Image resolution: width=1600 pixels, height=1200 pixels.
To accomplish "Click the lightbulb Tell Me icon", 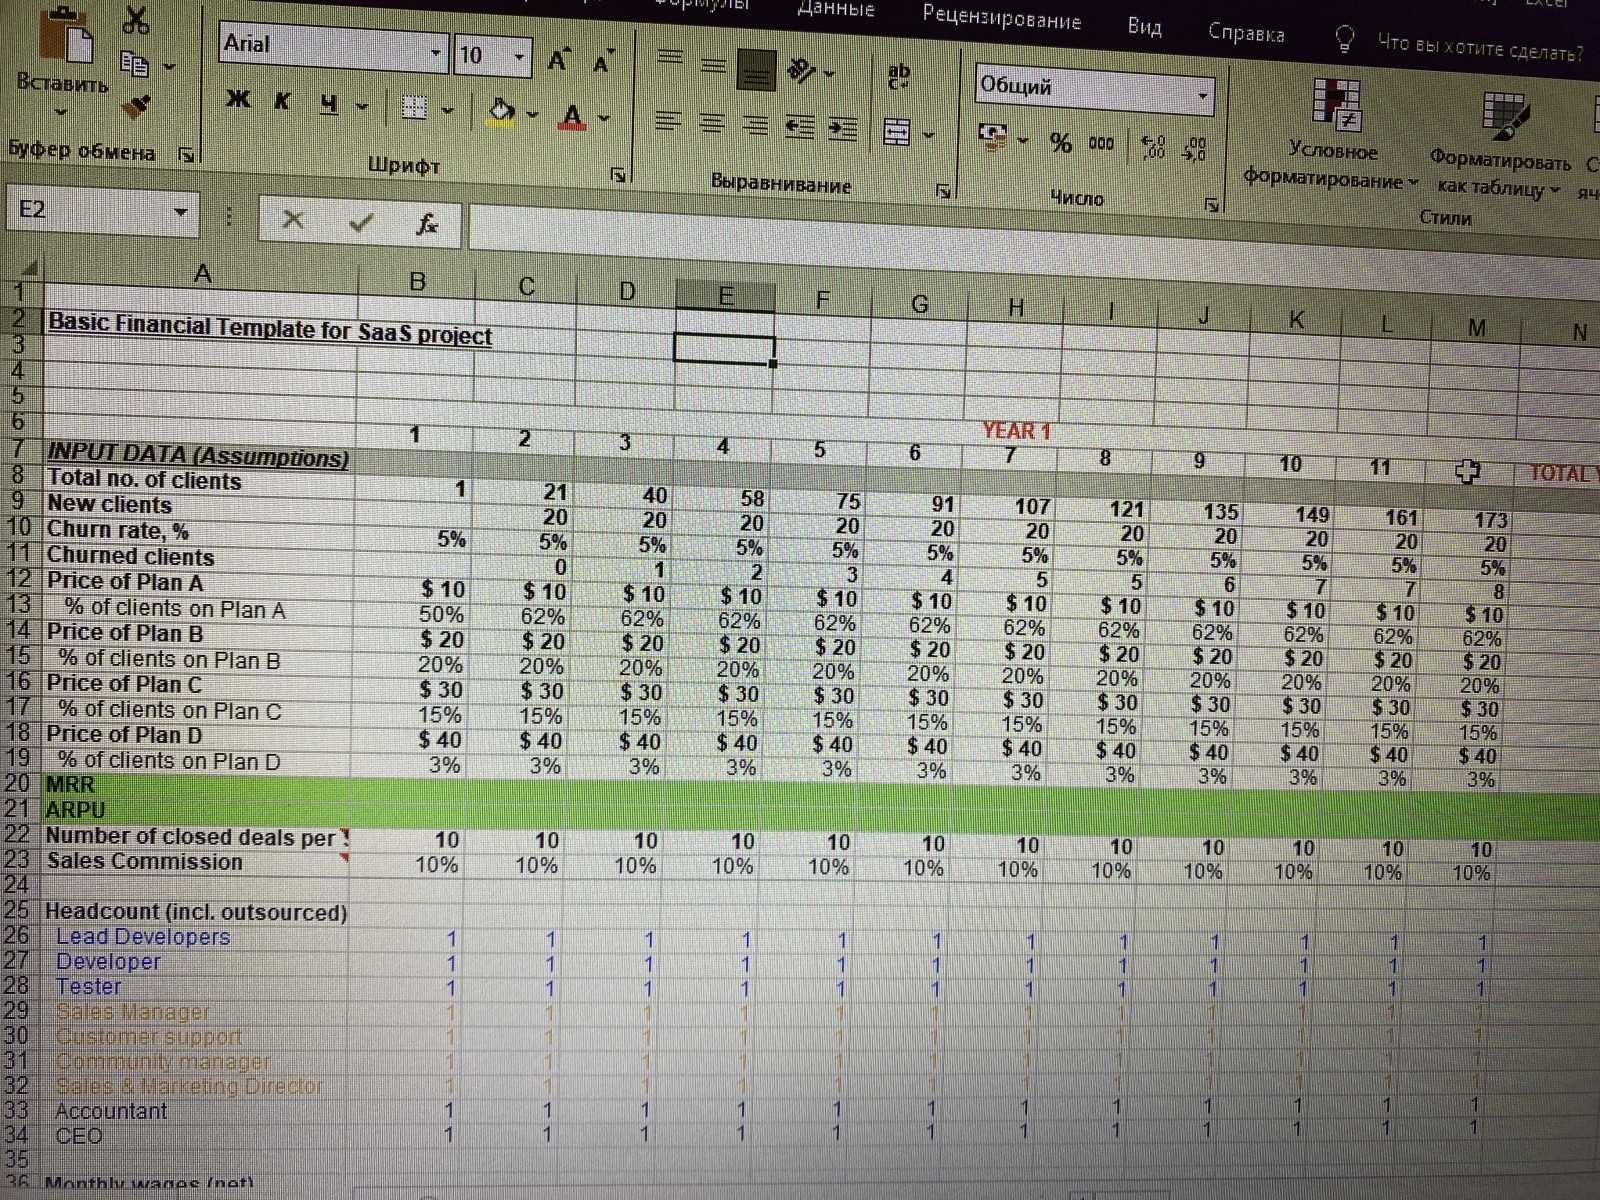I will 1346,38.
